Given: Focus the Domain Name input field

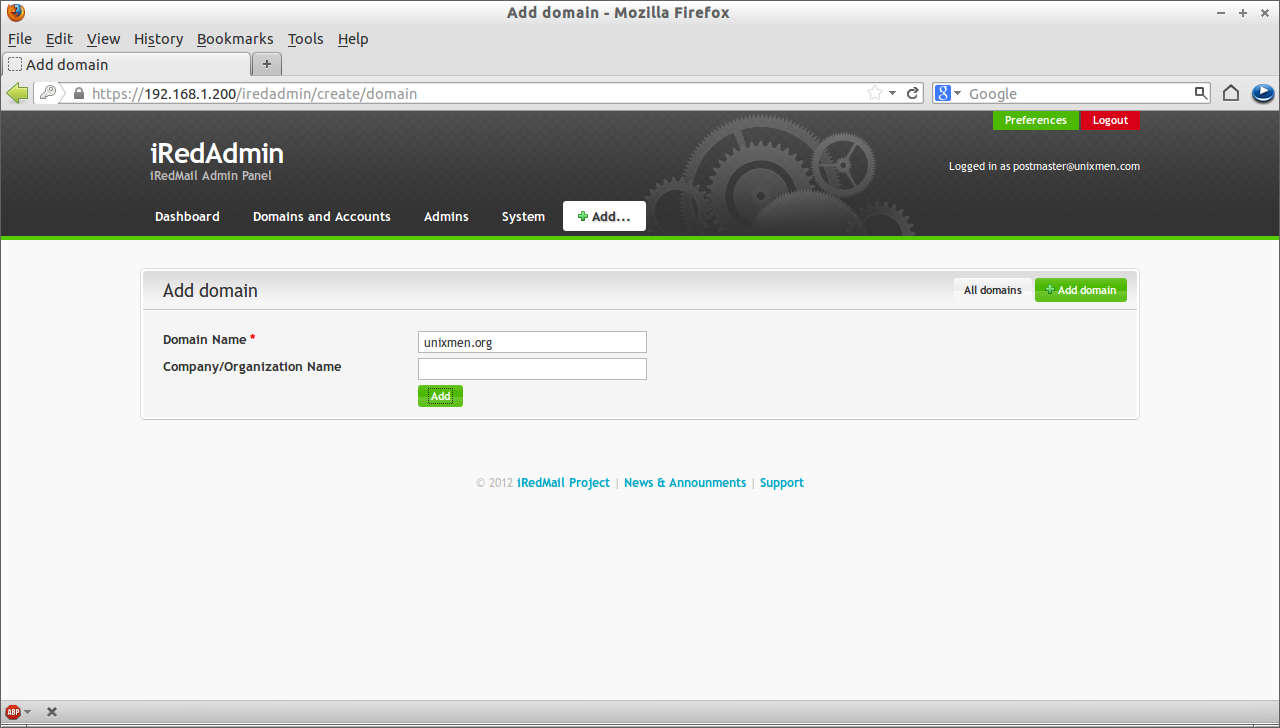Looking at the screenshot, I should 532,342.
